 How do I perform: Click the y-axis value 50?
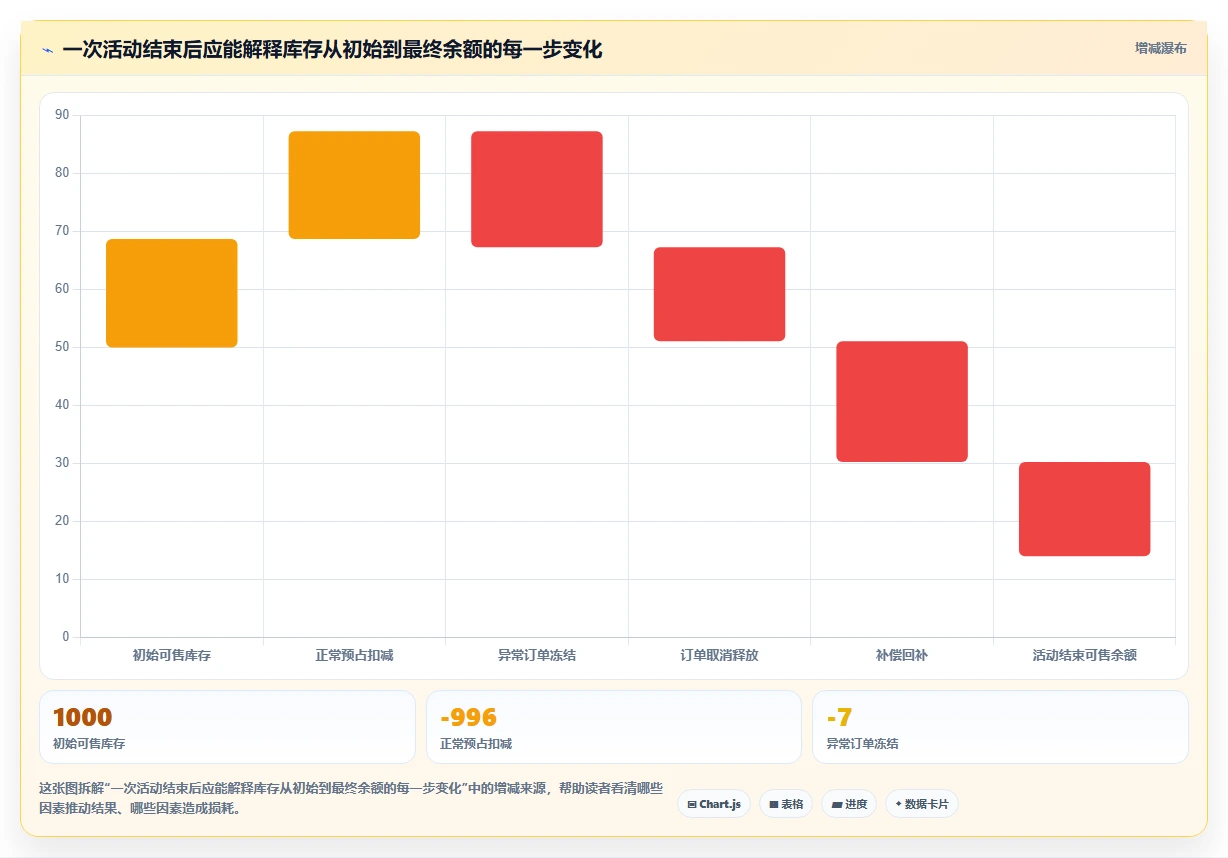click(x=62, y=347)
